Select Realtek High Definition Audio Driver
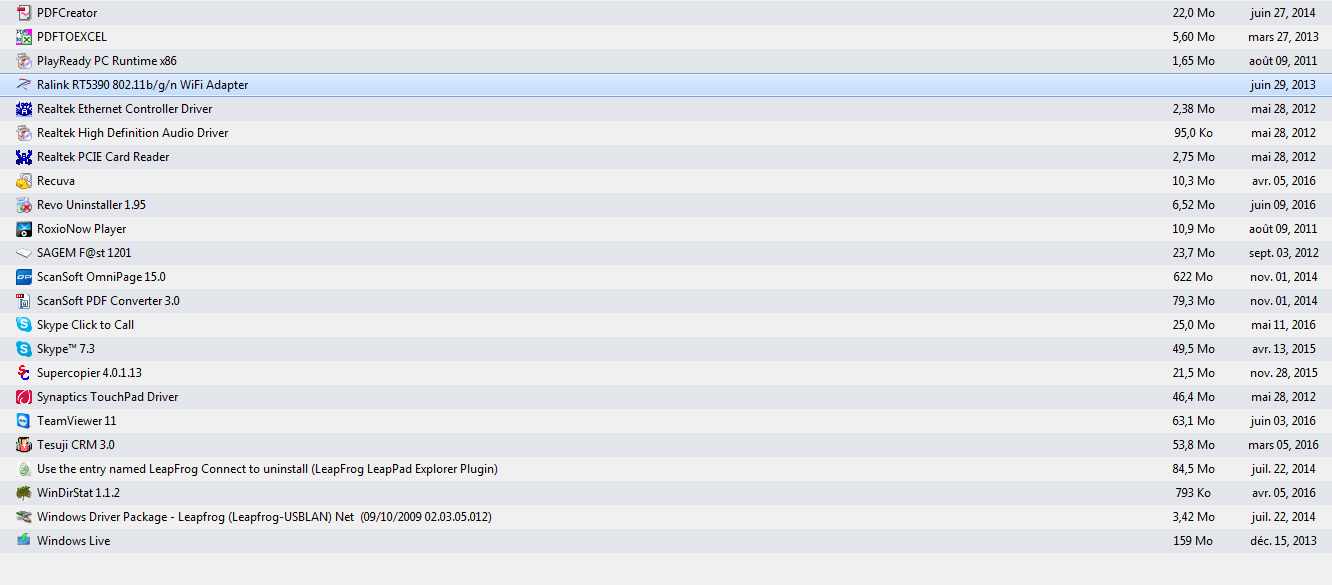Viewport: 1332px width, 585px height. tap(132, 133)
